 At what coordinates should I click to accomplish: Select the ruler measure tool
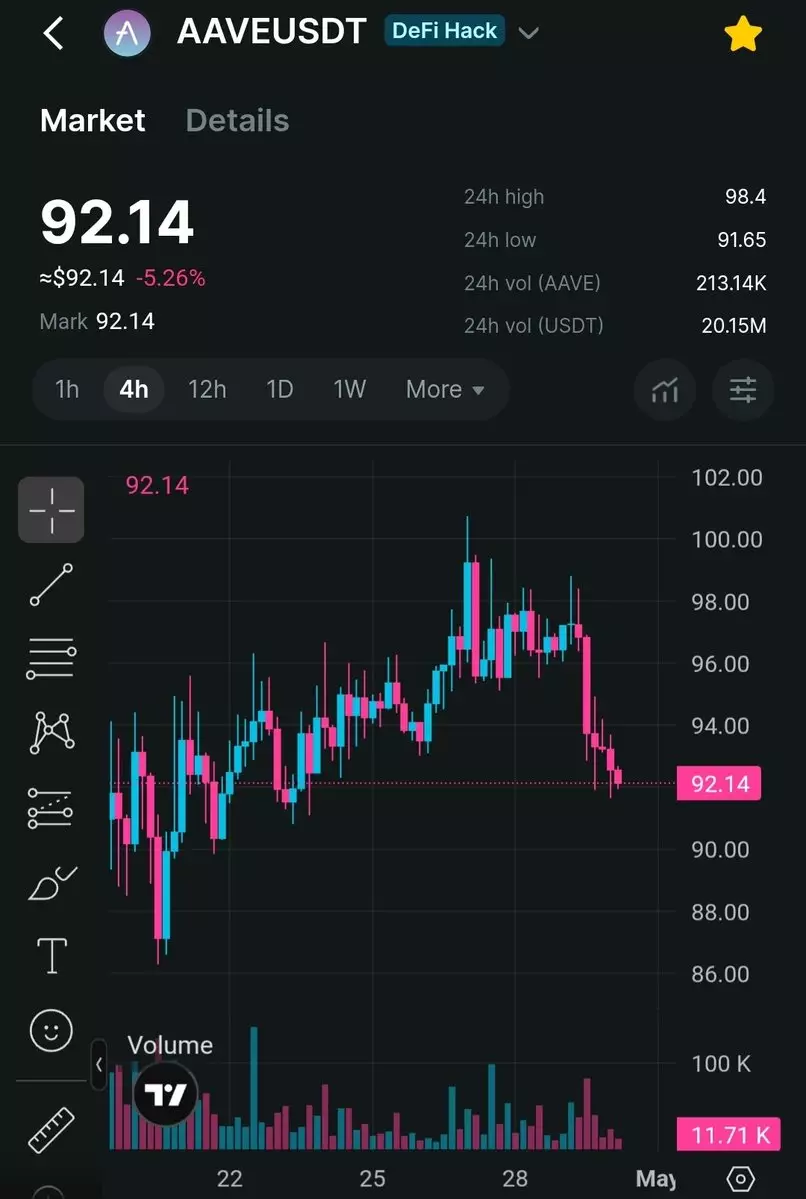[x=51, y=1130]
